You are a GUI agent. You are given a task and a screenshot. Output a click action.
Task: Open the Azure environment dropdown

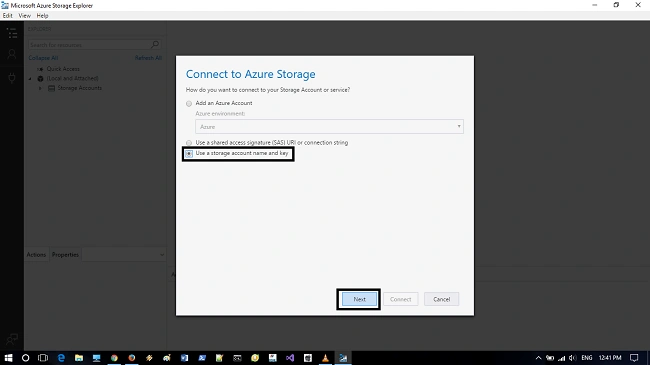[x=329, y=127]
